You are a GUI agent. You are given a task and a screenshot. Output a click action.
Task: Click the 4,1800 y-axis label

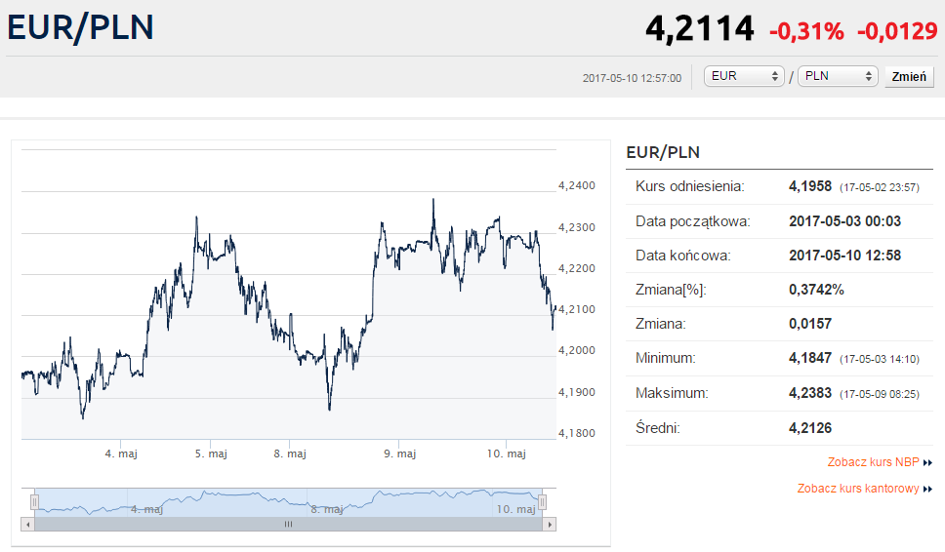[577, 433]
